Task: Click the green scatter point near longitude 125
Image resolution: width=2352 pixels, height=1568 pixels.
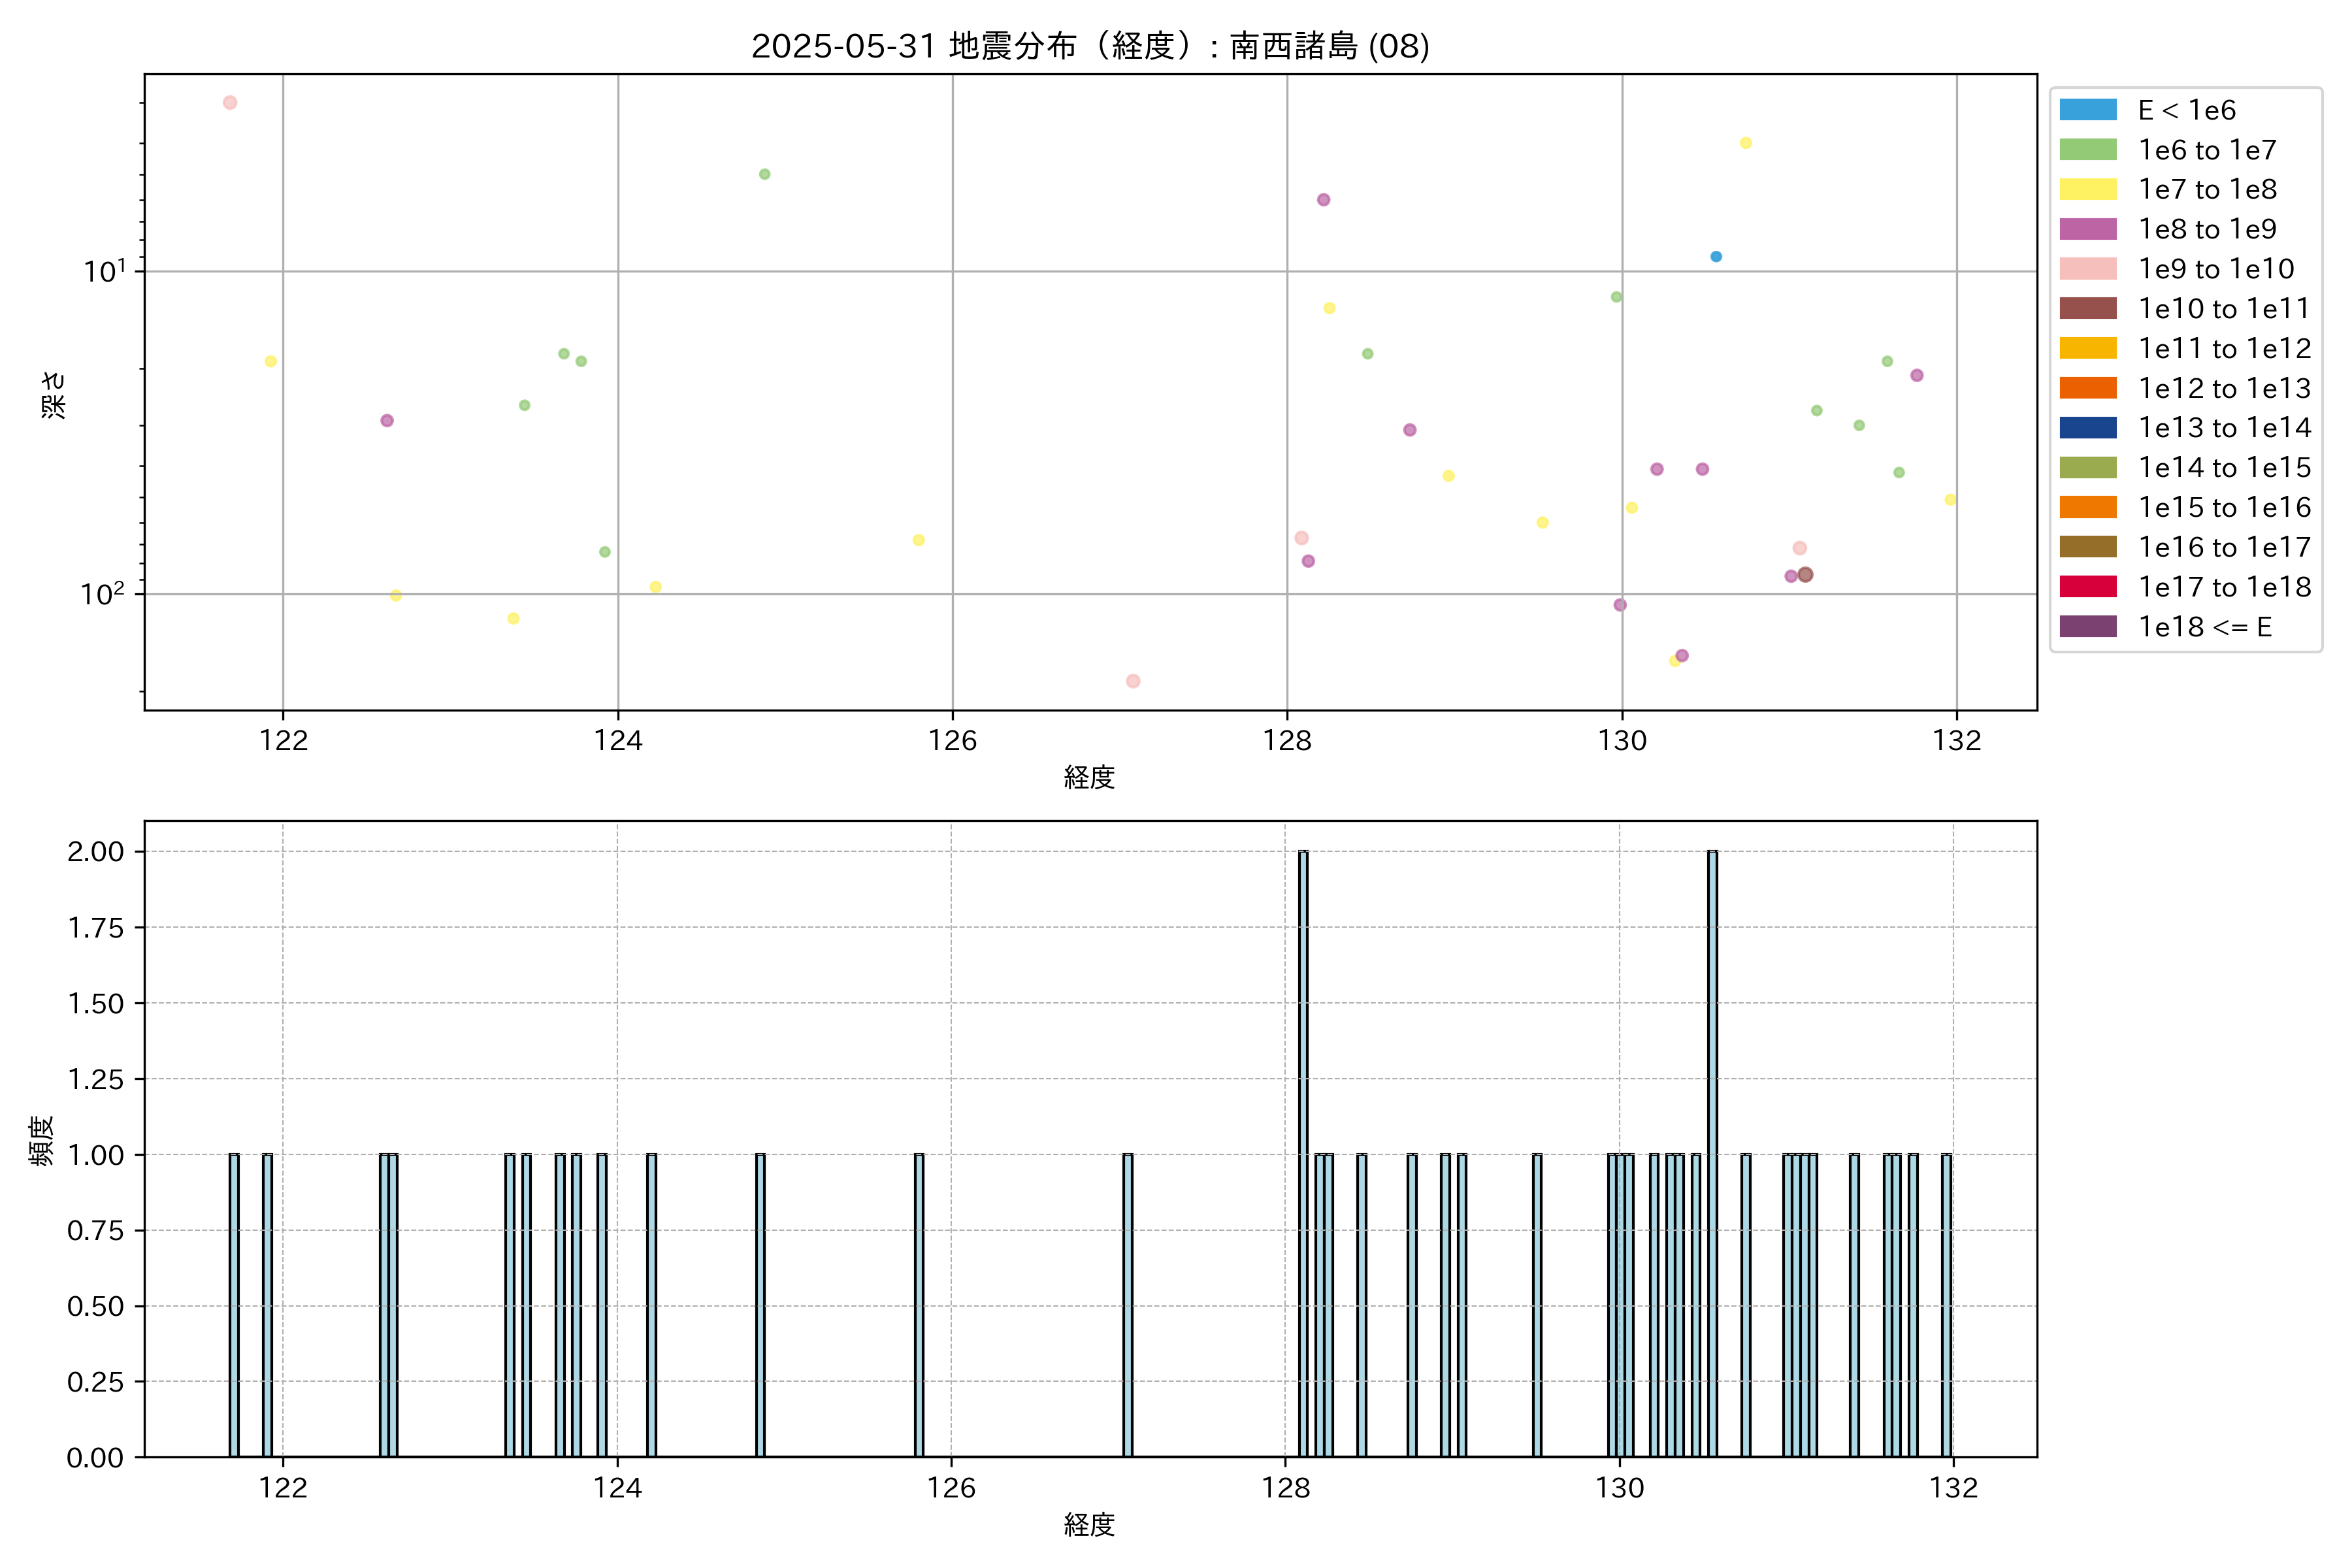Action: [x=765, y=174]
